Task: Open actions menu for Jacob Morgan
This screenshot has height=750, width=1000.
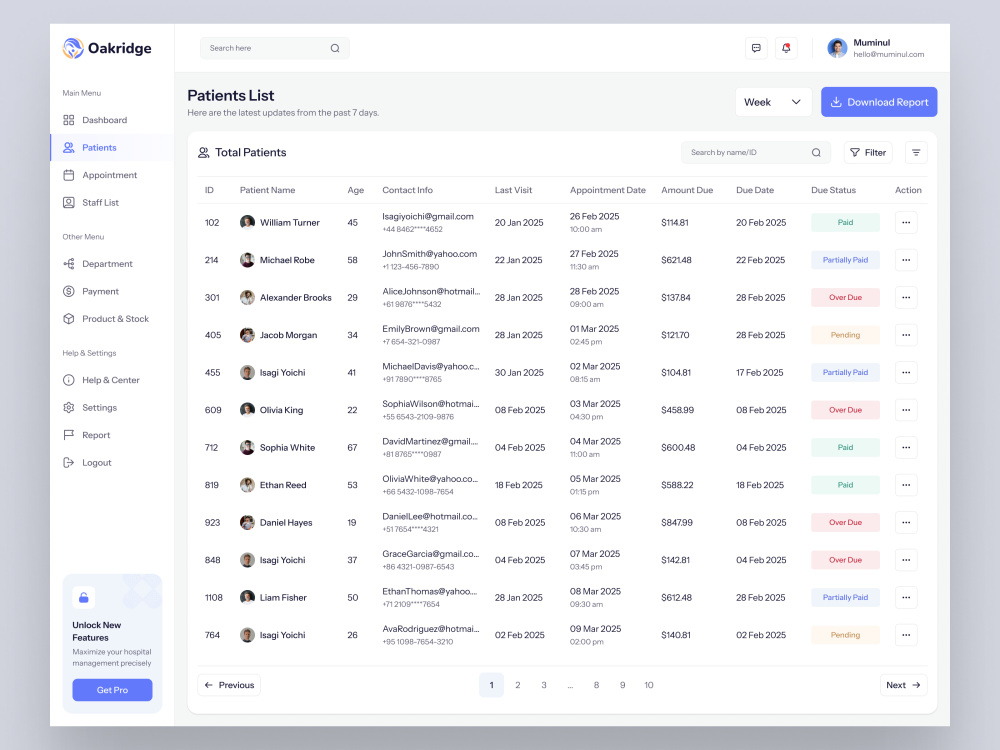Action: click(x=906, y=335)
